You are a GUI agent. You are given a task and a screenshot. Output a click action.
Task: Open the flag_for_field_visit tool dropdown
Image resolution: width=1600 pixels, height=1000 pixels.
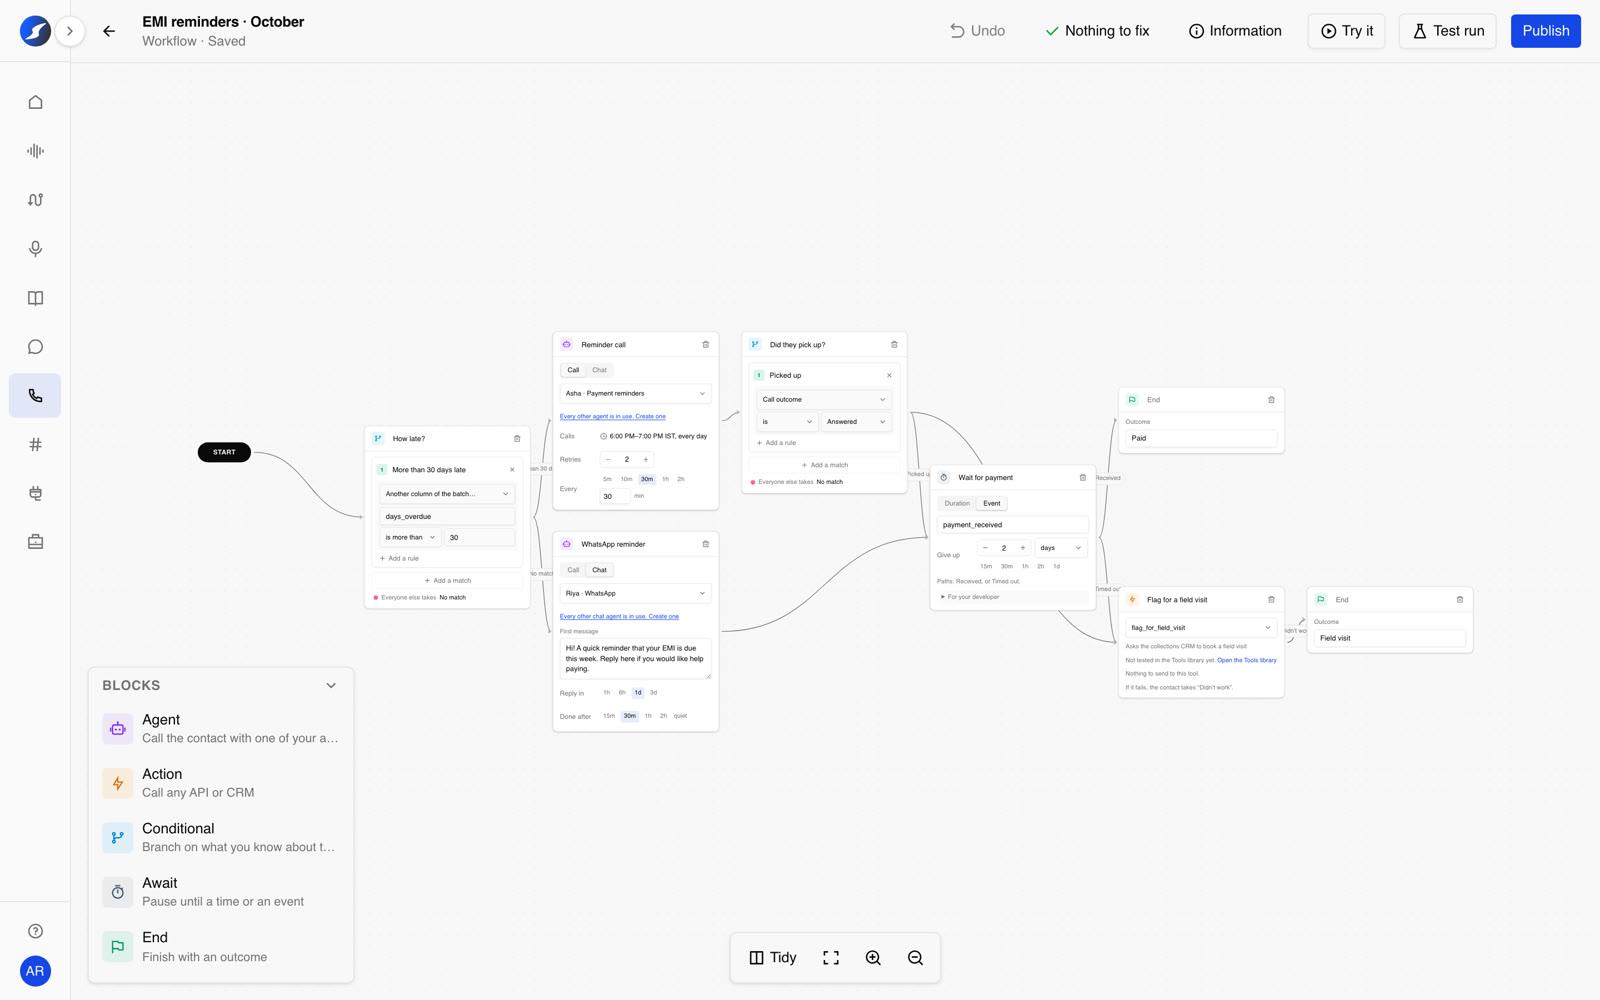pyautogui.click(x=1201, y=628)
